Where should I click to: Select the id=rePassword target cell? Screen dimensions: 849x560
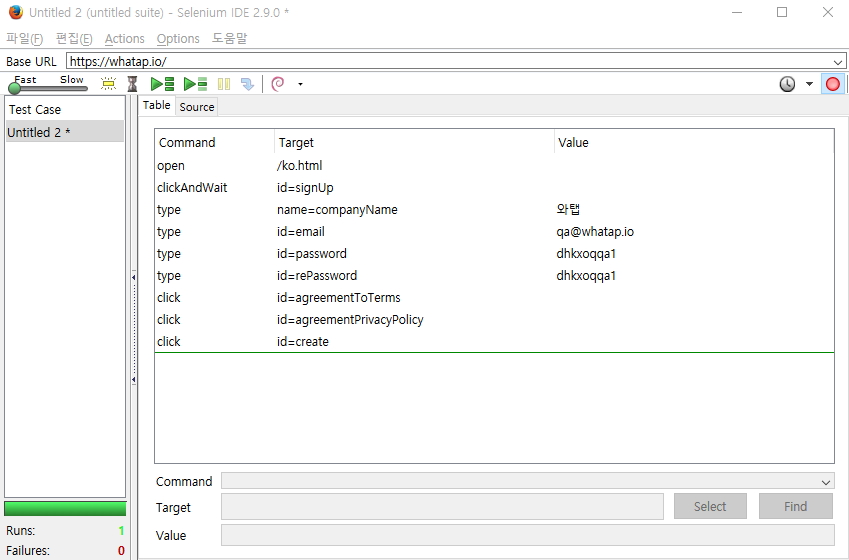pos(317,276)
